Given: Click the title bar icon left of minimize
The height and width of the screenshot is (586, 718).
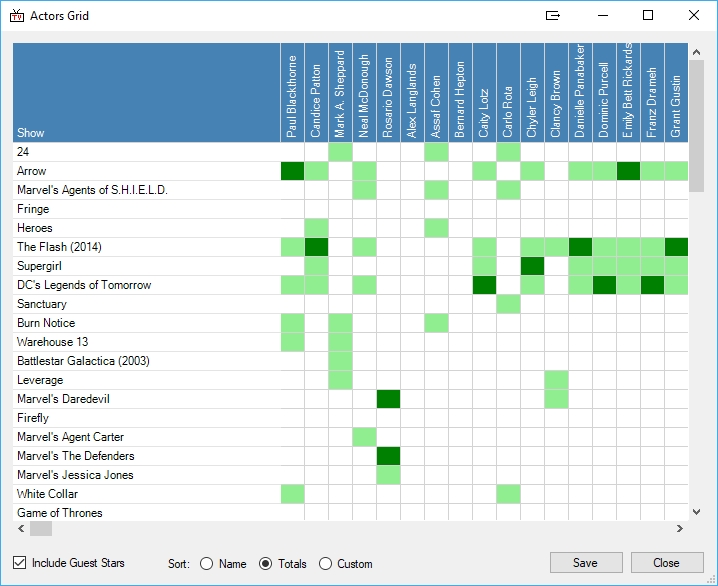Looking at the screenshot, I should pos(553,16).
